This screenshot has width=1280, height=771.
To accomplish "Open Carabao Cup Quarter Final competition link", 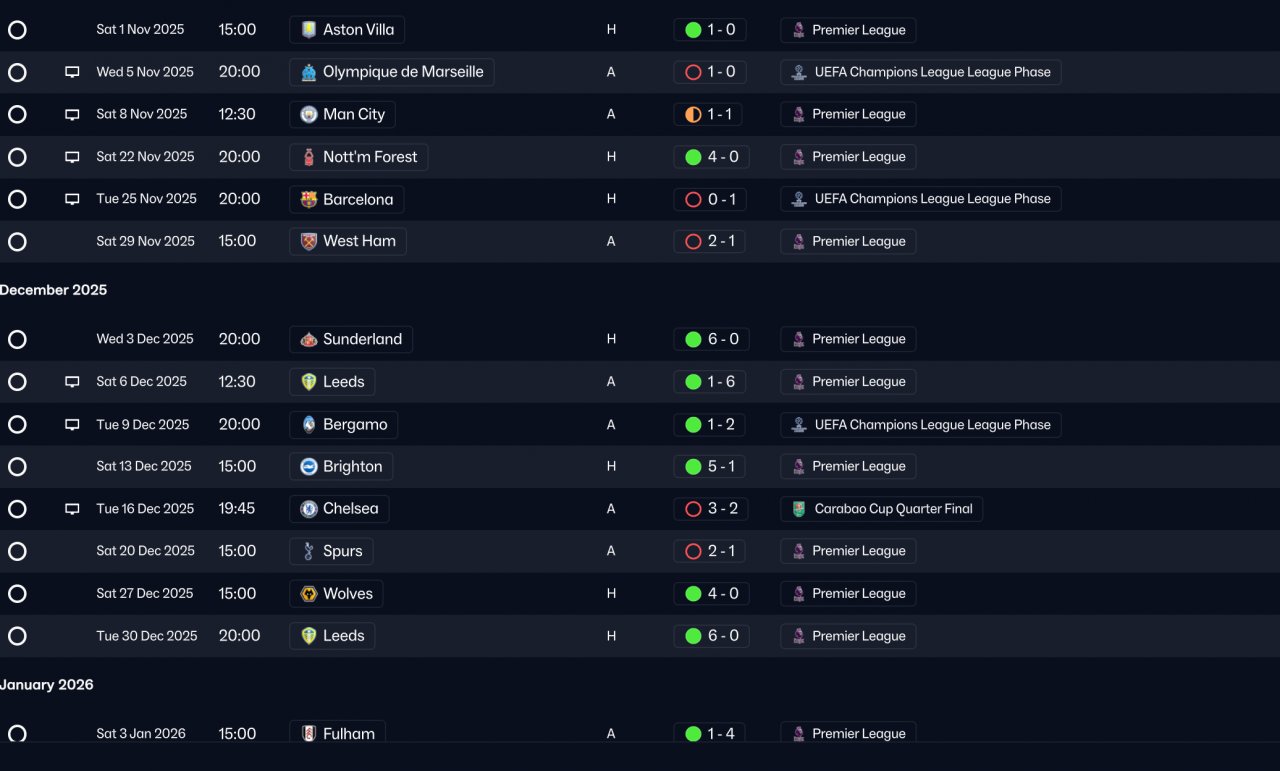I will [x=882, y=509].
